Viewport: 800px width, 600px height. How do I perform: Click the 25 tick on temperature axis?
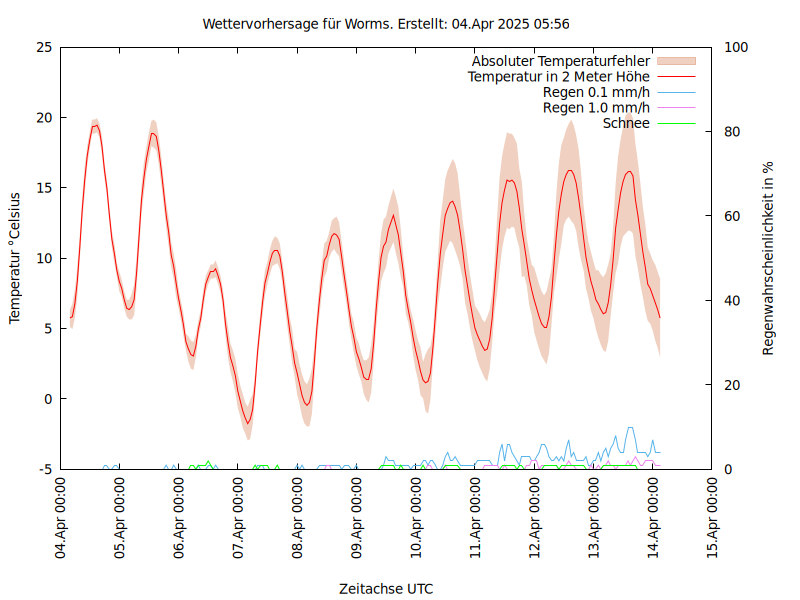point(42,47)
